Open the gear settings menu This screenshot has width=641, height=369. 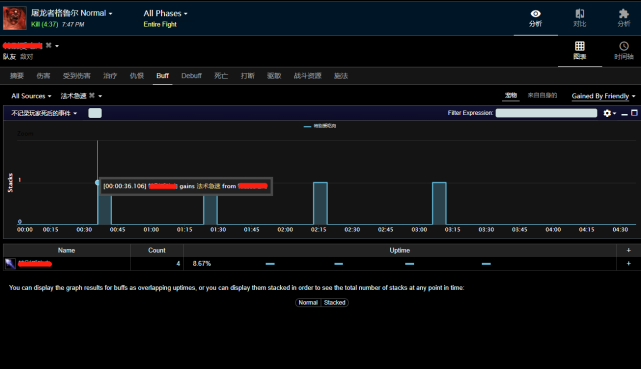609,113
